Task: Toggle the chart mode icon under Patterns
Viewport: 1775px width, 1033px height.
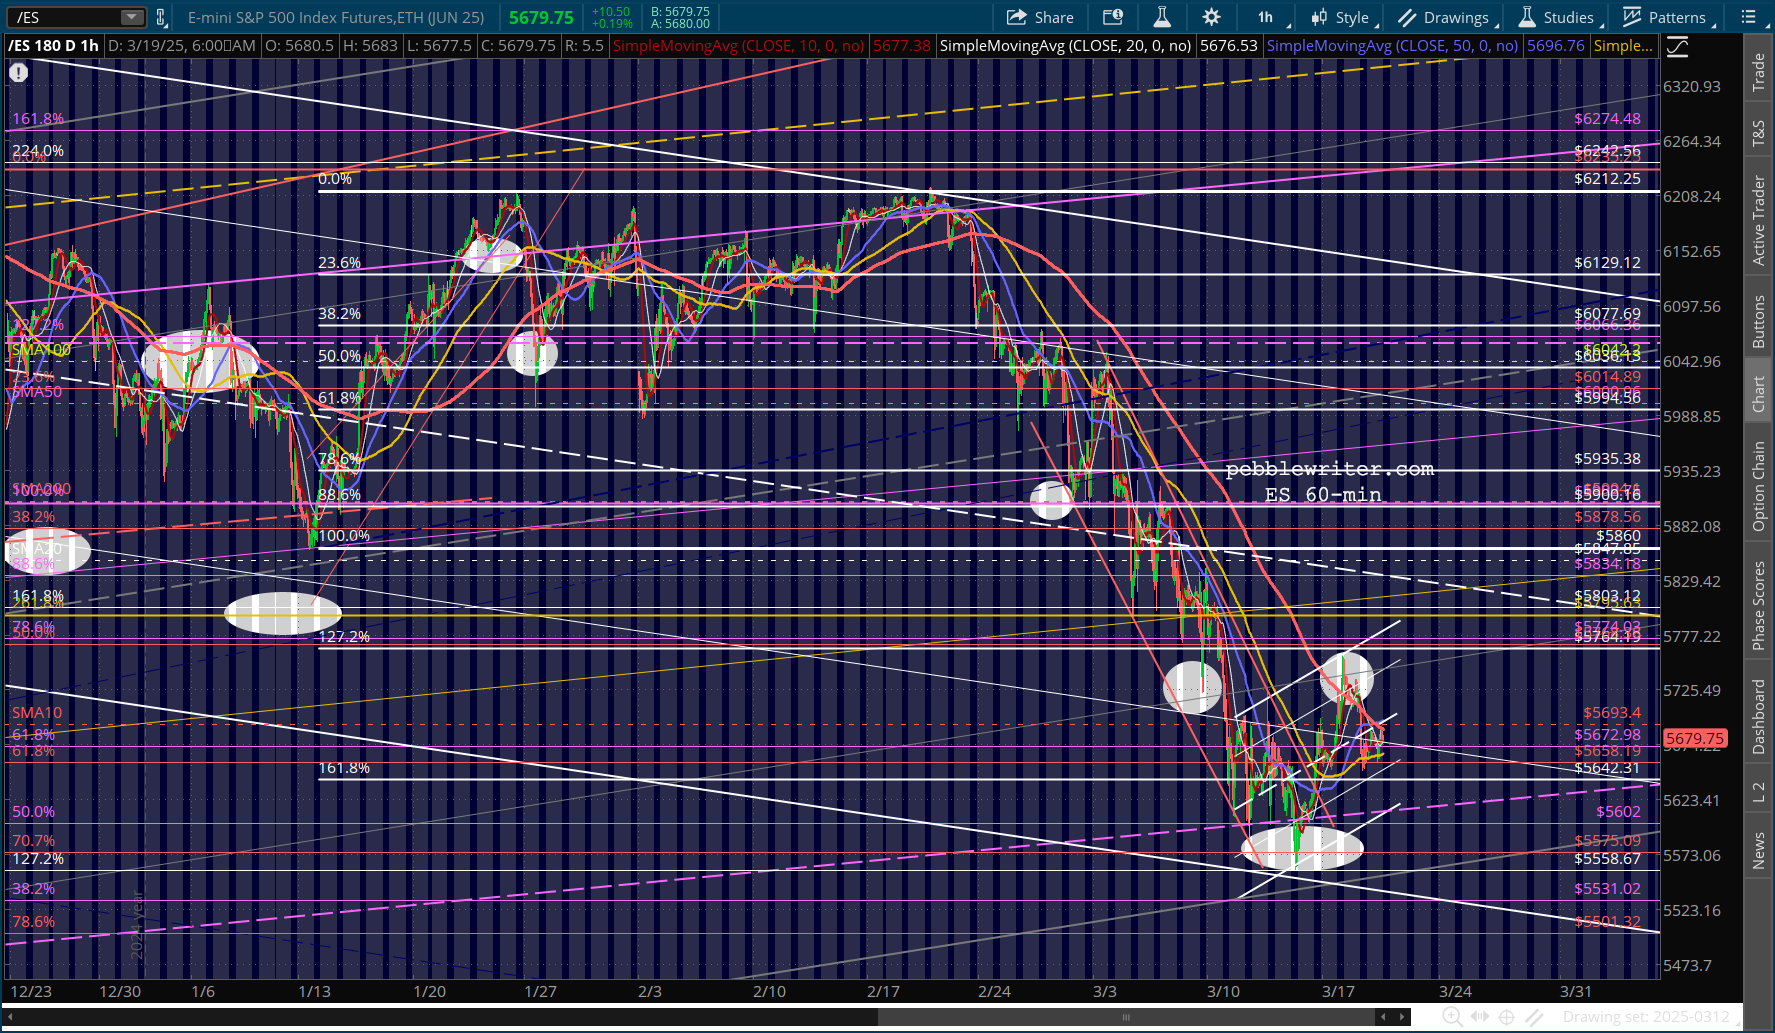Action: (1677, 46)
